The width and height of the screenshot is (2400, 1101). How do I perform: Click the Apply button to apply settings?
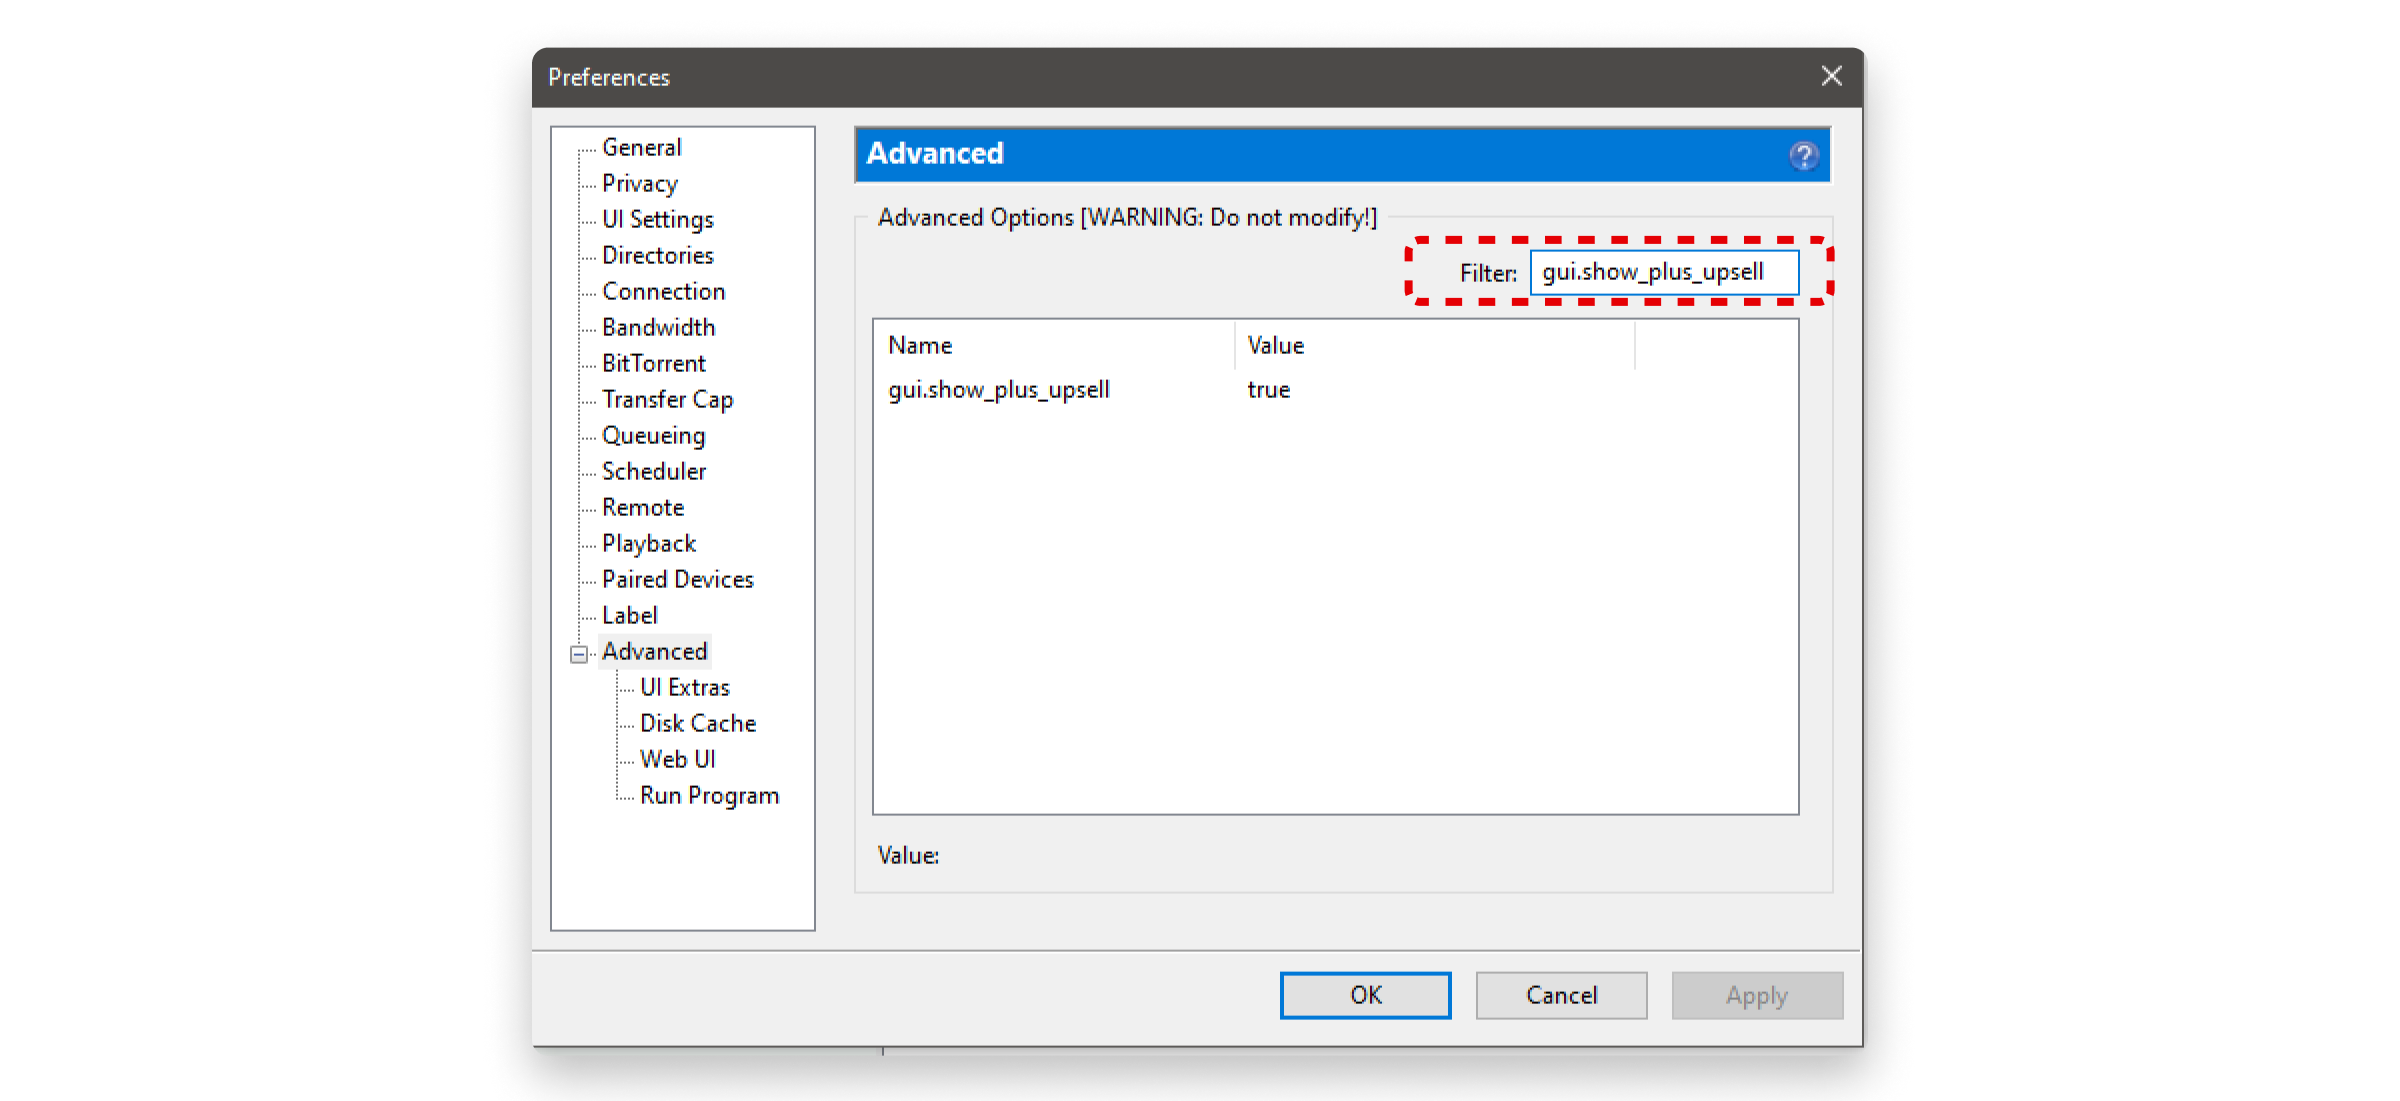(x=1757, y=995)
